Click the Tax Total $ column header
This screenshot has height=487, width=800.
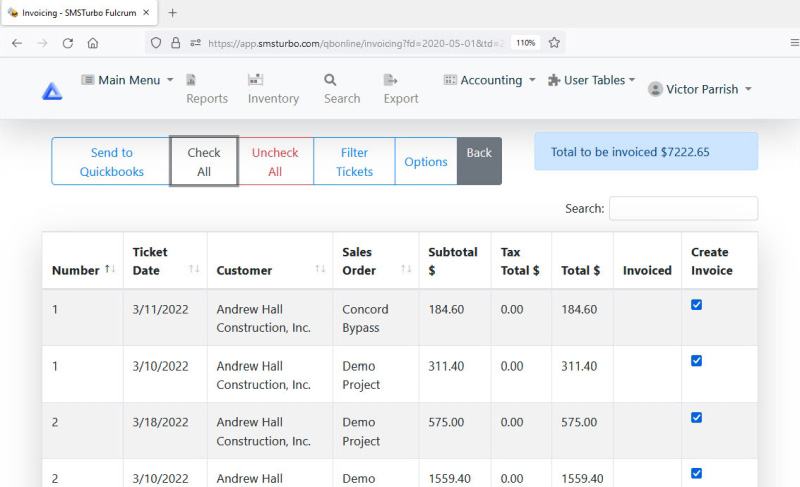pyautogui.click(x=520, y=261)
